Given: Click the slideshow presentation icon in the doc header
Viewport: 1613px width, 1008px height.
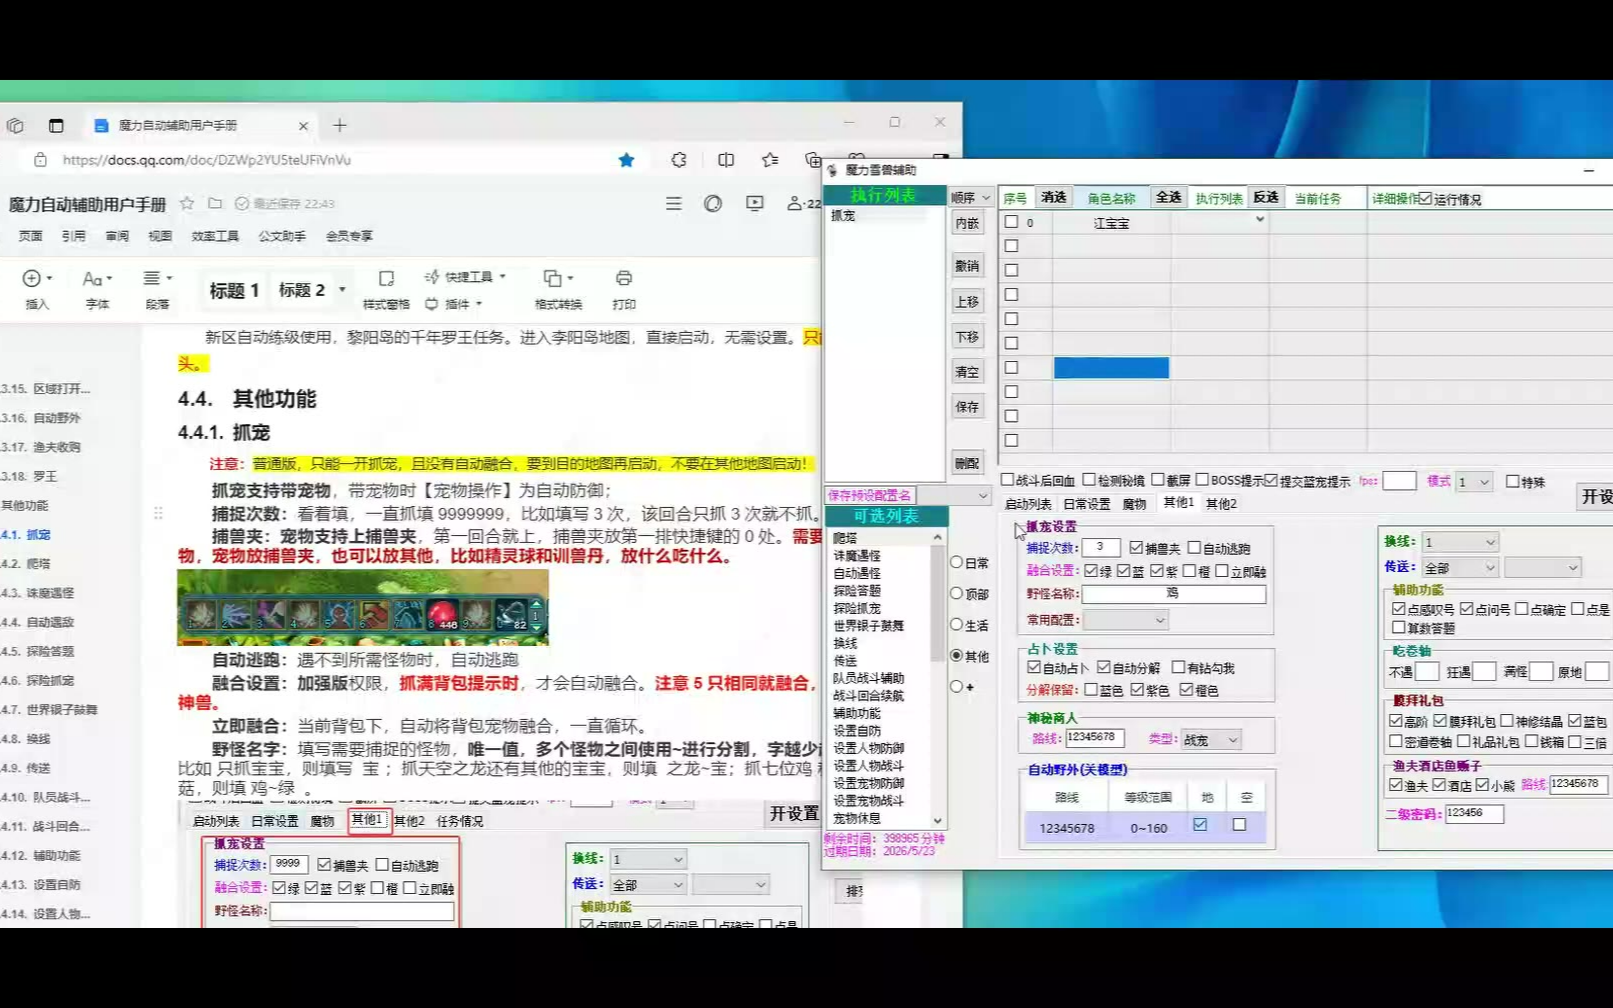Looking at the screenshot, I should (754, 203).
